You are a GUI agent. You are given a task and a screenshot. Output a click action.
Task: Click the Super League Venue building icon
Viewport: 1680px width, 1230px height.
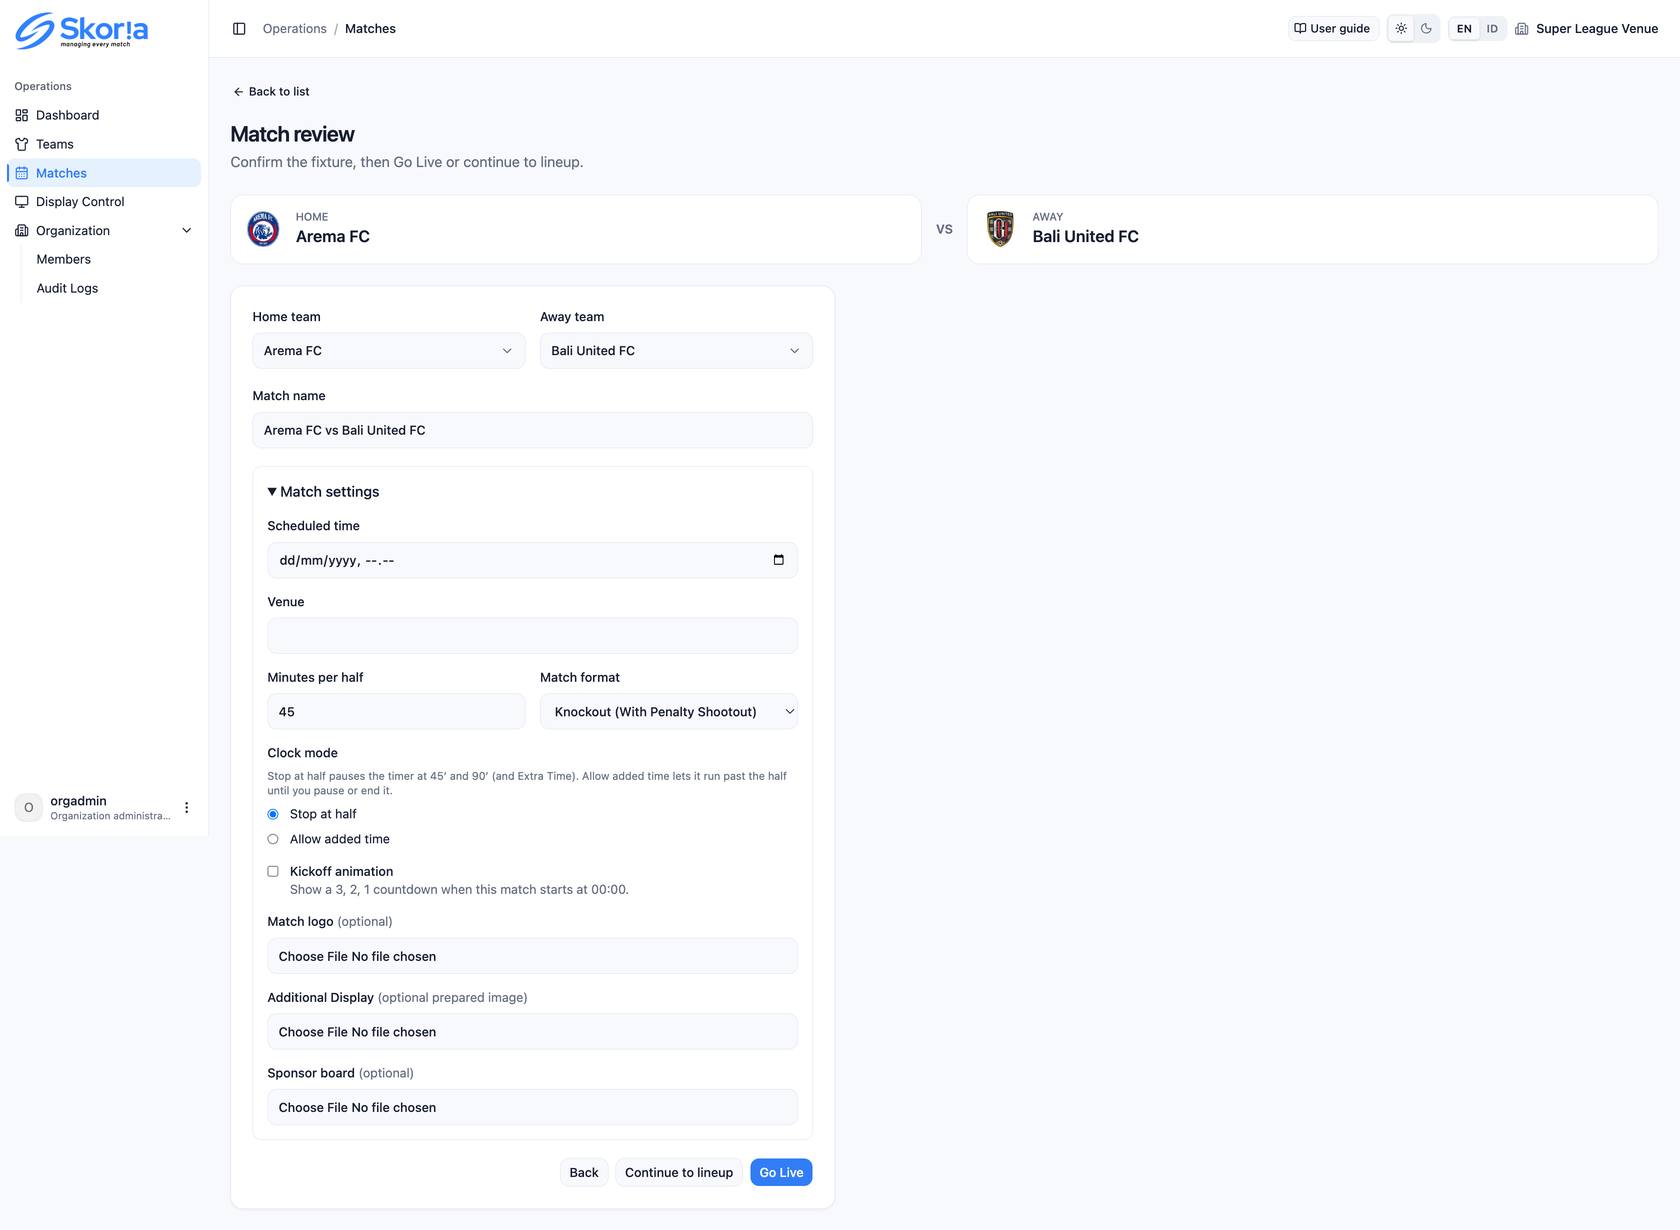pyautogui.click(x=1522, y=29)
